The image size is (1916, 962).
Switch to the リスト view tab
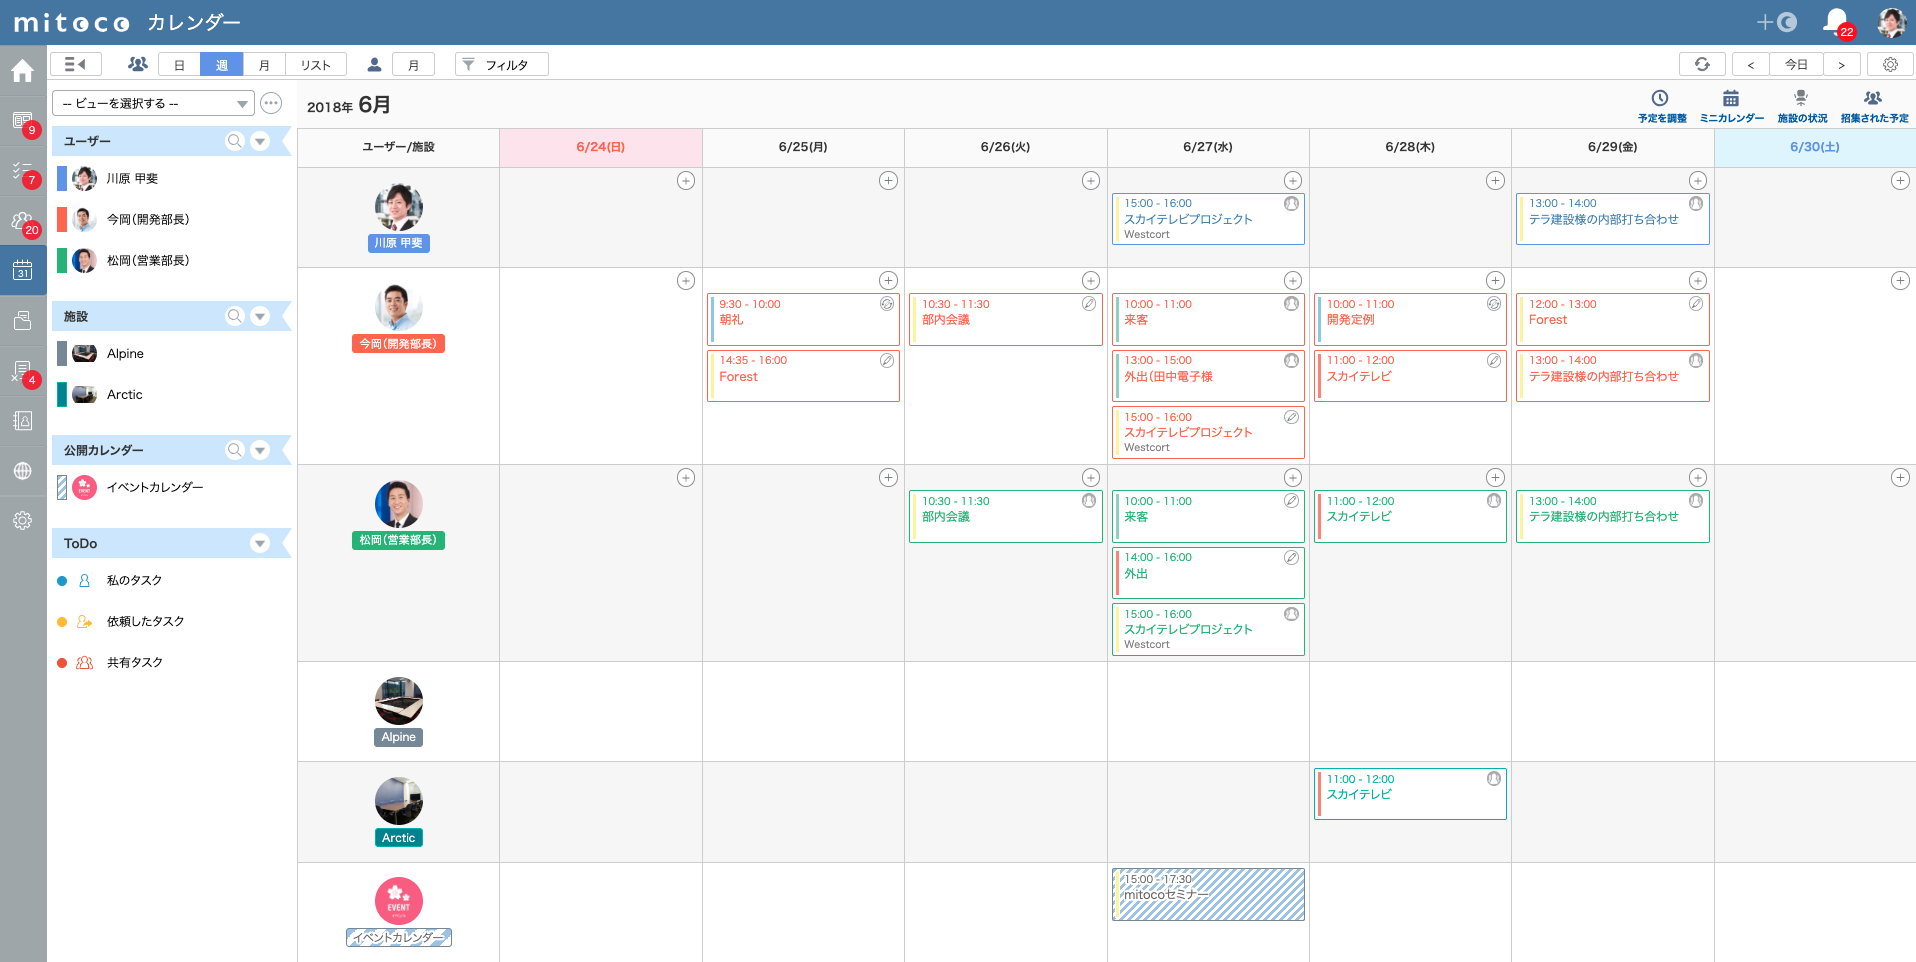316,65
